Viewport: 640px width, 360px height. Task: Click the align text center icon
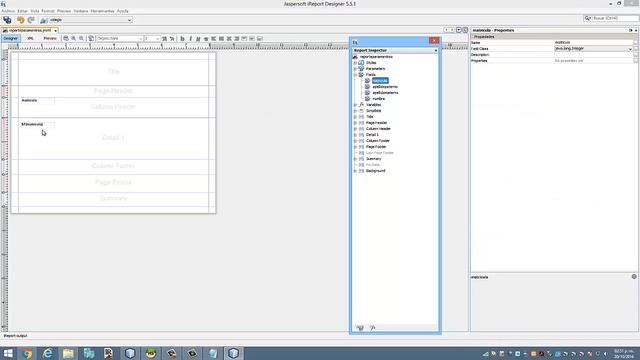229,38
